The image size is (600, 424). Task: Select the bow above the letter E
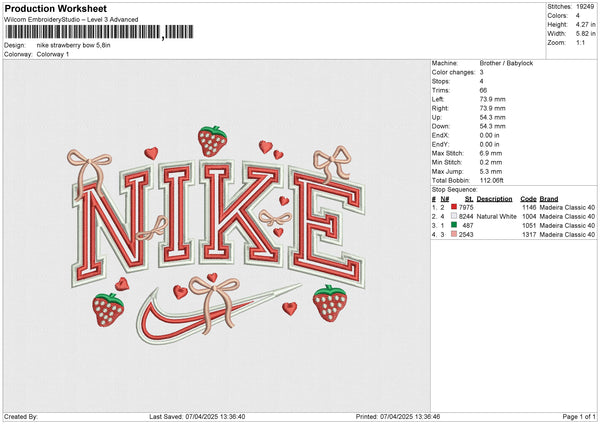click(331, 160)
